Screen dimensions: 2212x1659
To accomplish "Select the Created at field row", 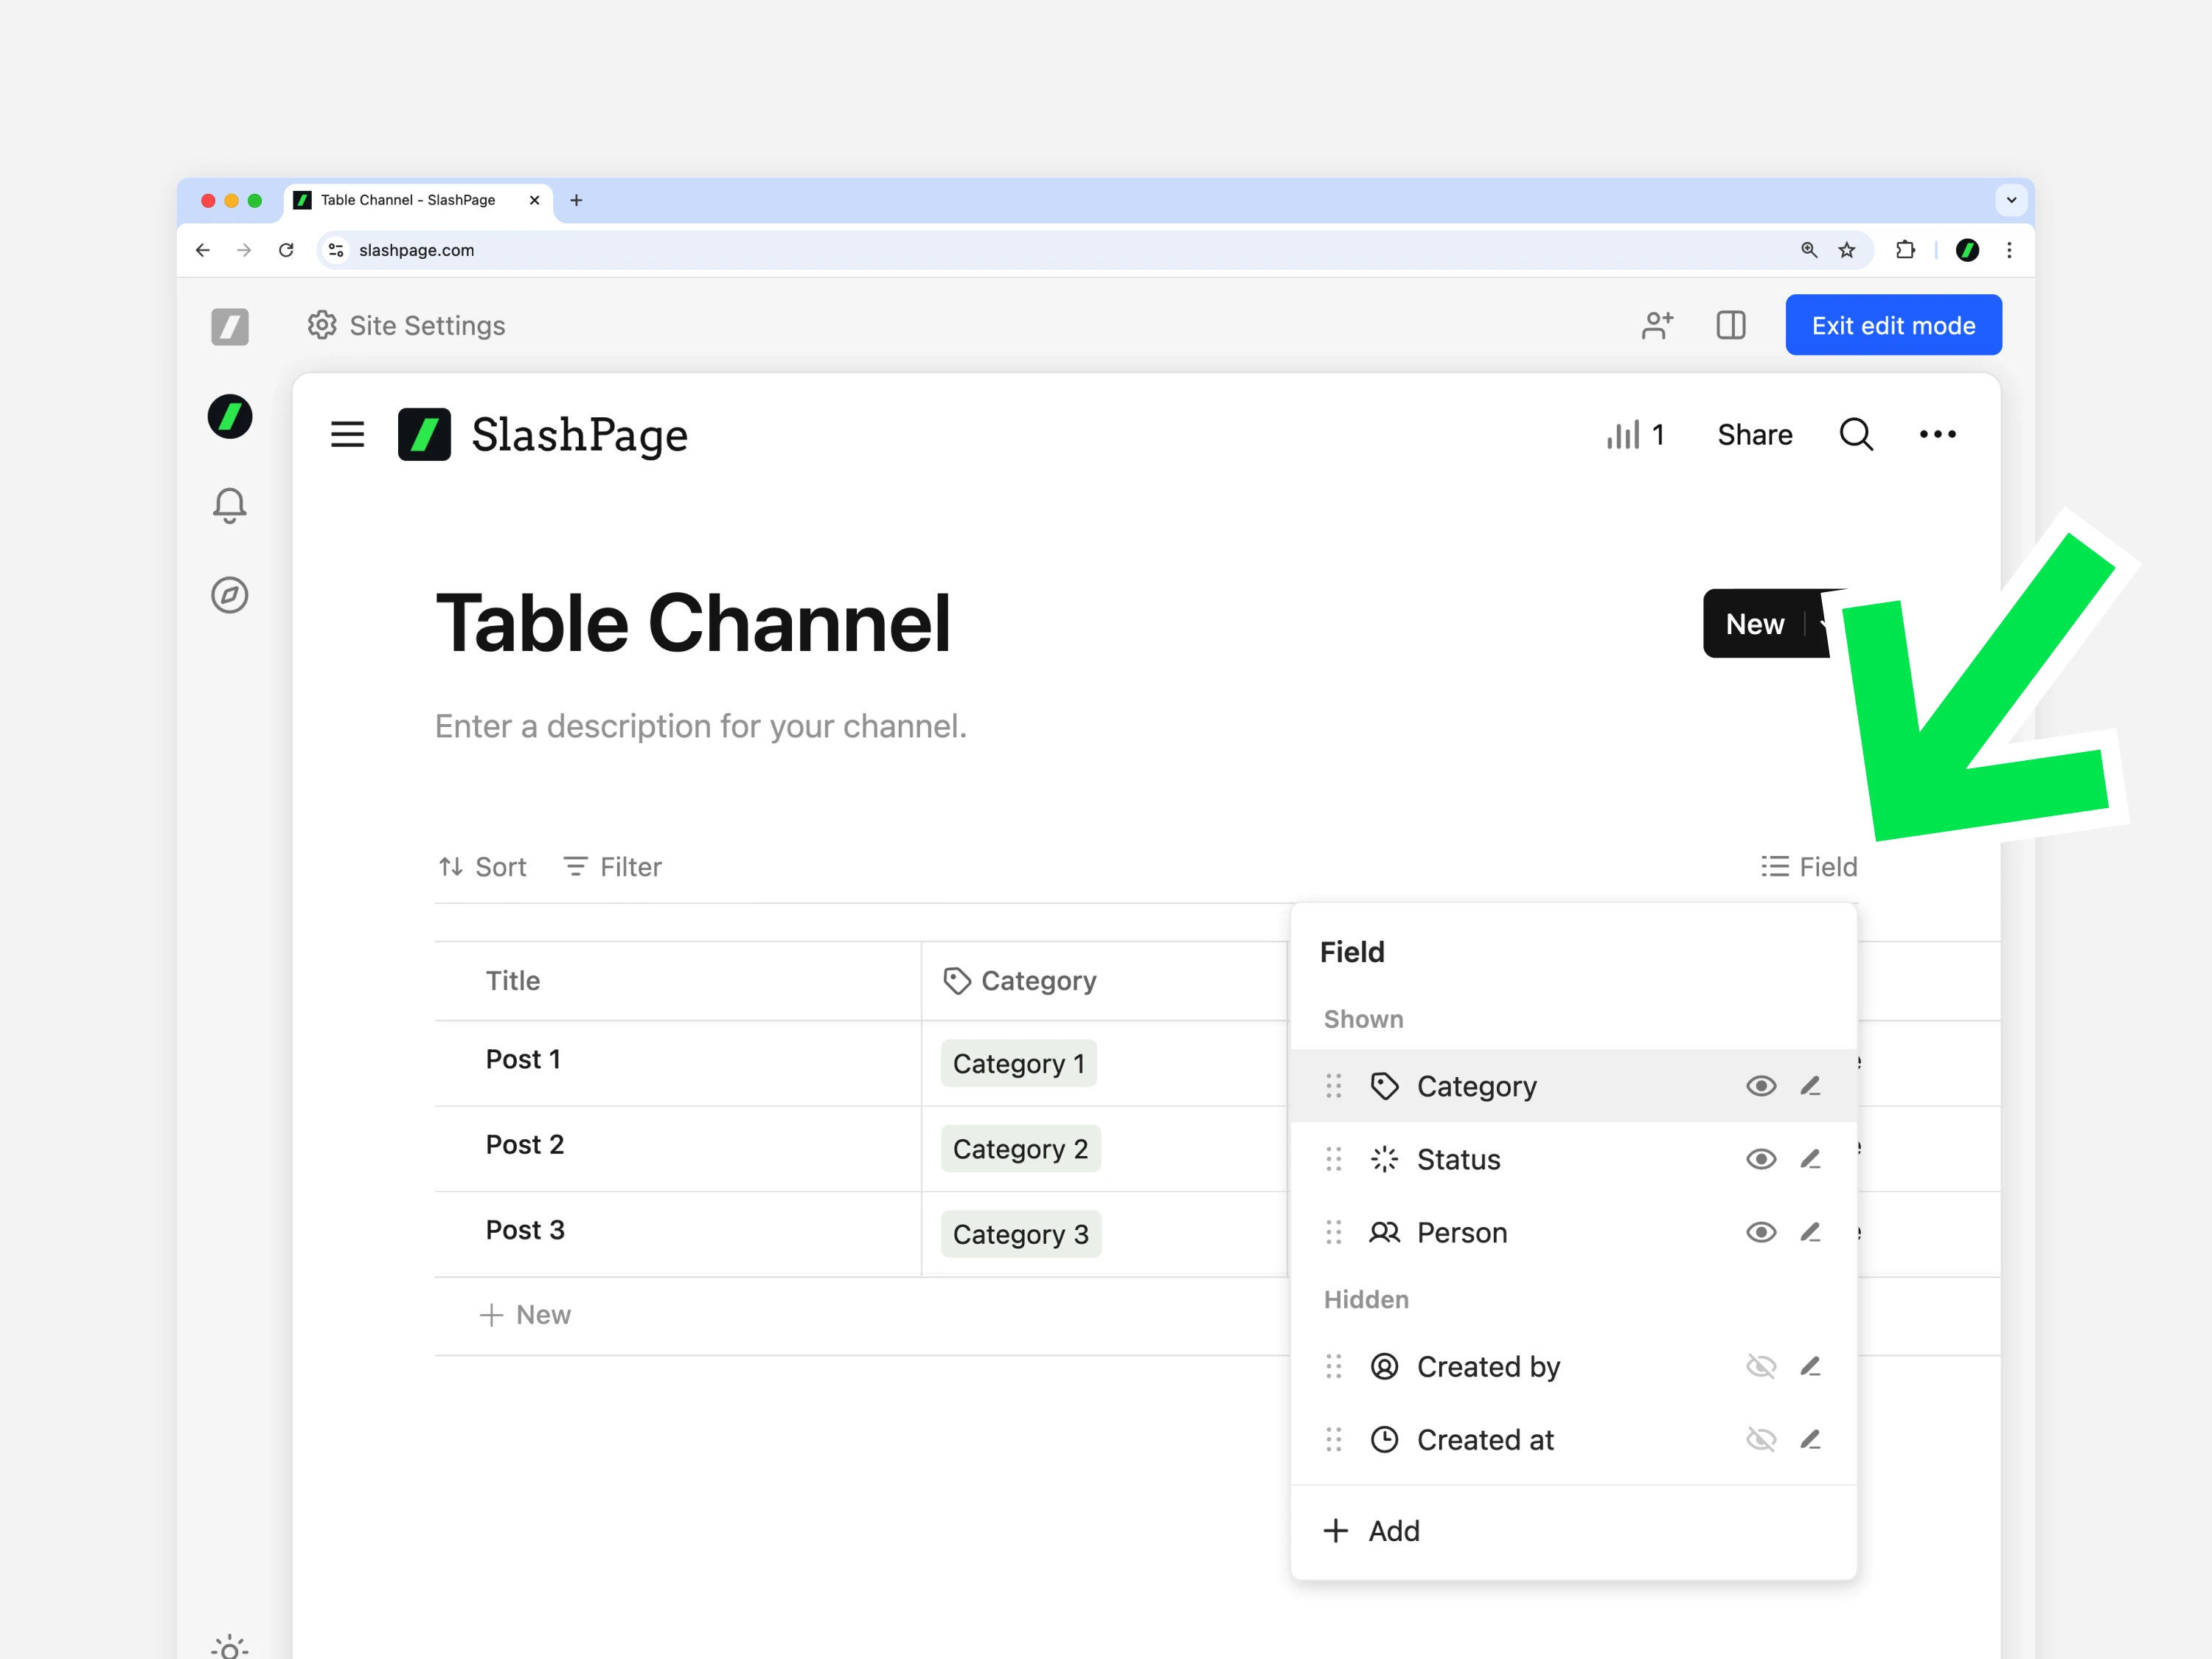I will pos(1574,1439).
